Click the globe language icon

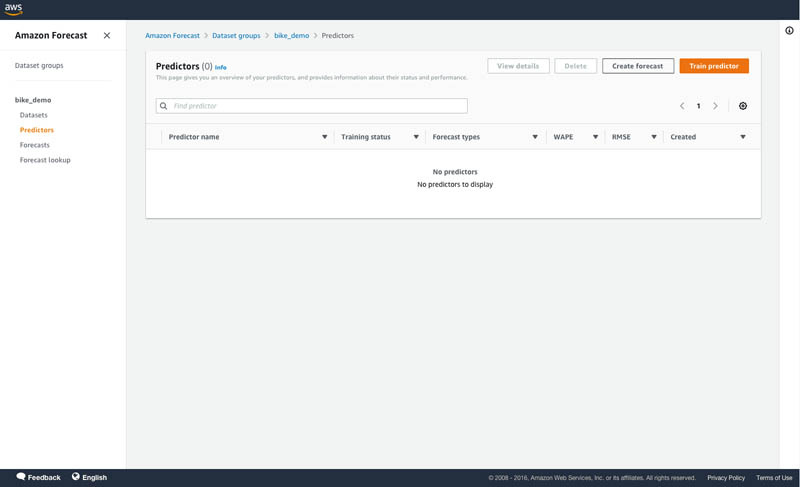pyautogui.click(x=76, y=476)
